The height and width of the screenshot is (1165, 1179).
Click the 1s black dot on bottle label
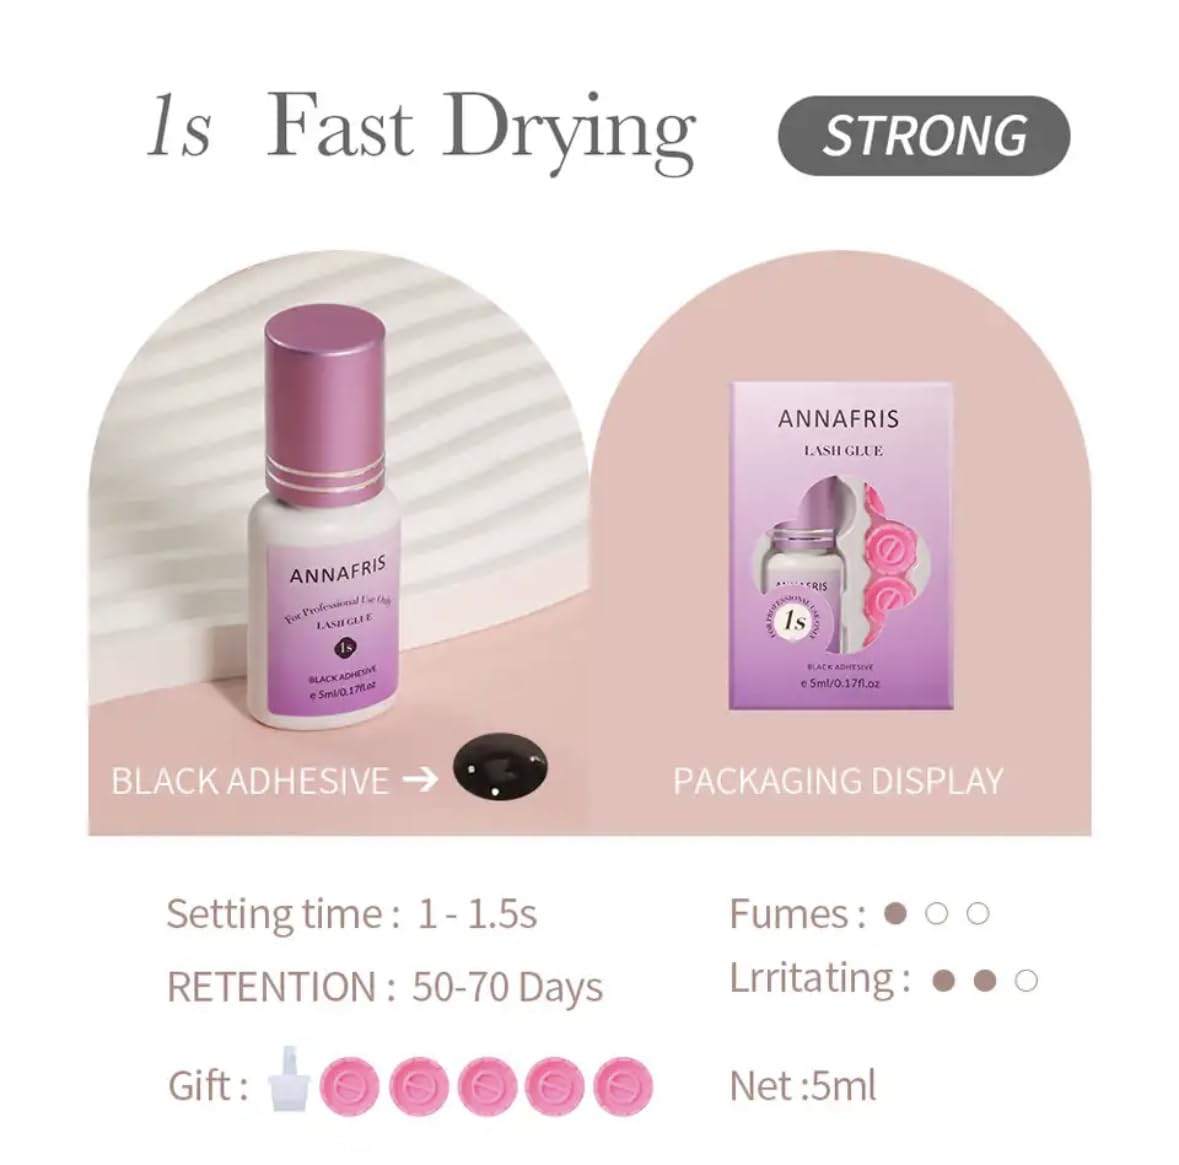[345, 647]
